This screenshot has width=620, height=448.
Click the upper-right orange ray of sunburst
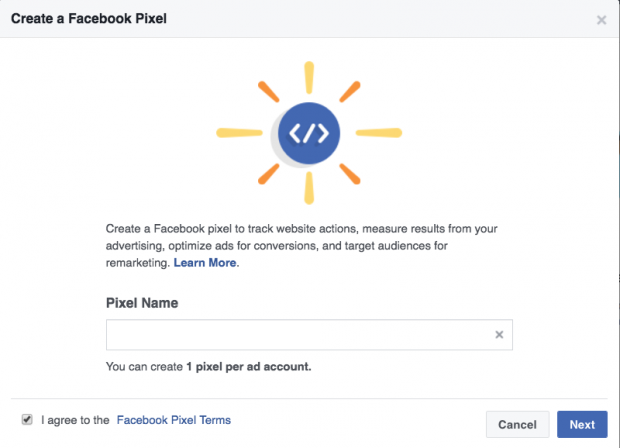tap(350, 92)
